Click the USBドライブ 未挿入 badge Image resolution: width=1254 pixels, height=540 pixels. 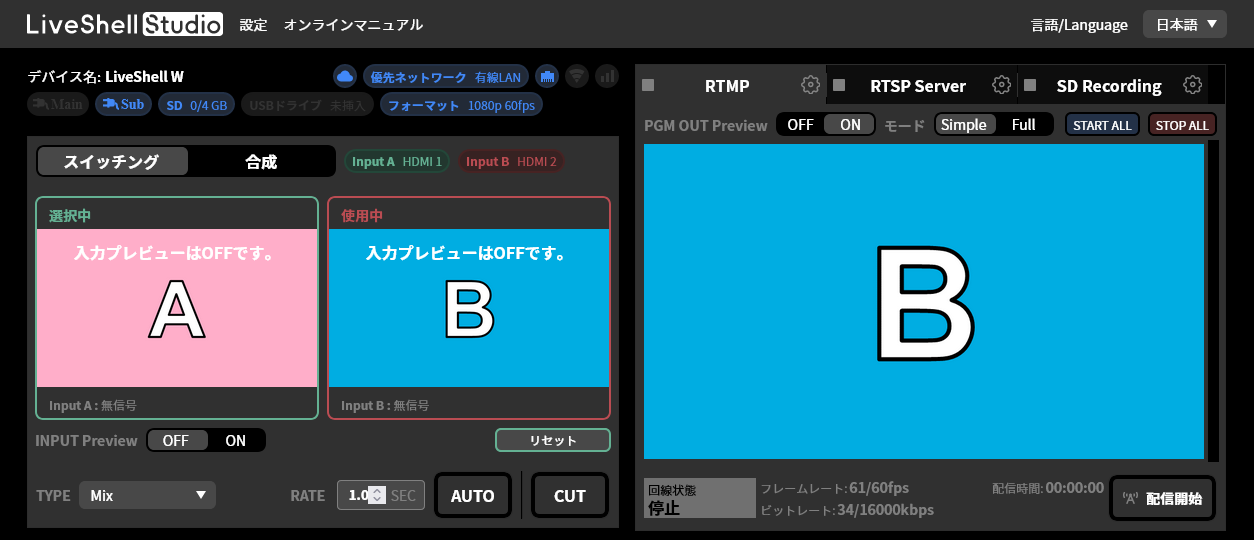[308, 104]
